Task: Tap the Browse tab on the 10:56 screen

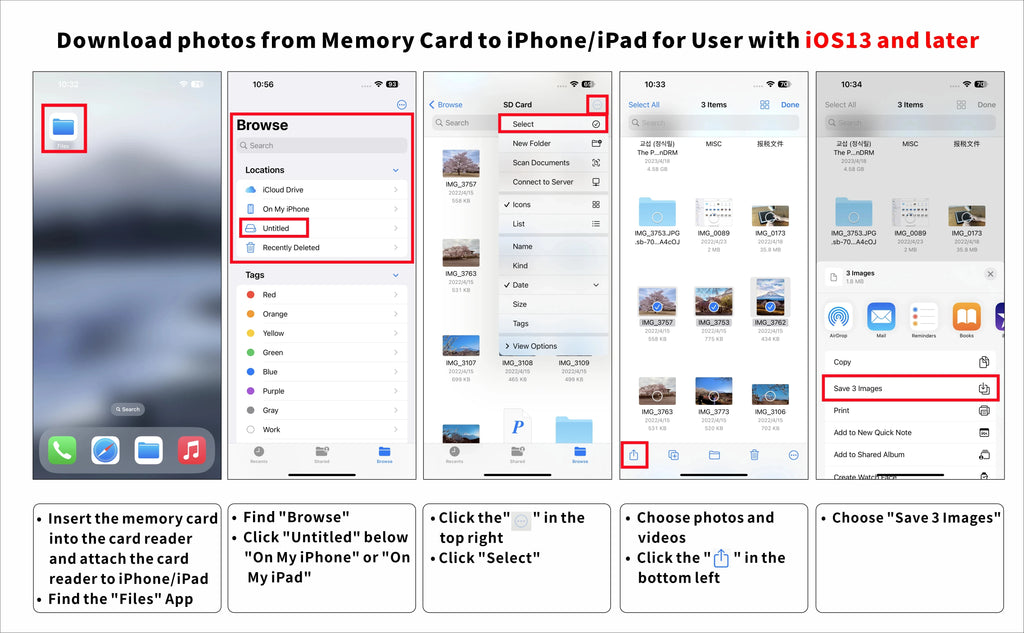Action: (x=385, y=454)
